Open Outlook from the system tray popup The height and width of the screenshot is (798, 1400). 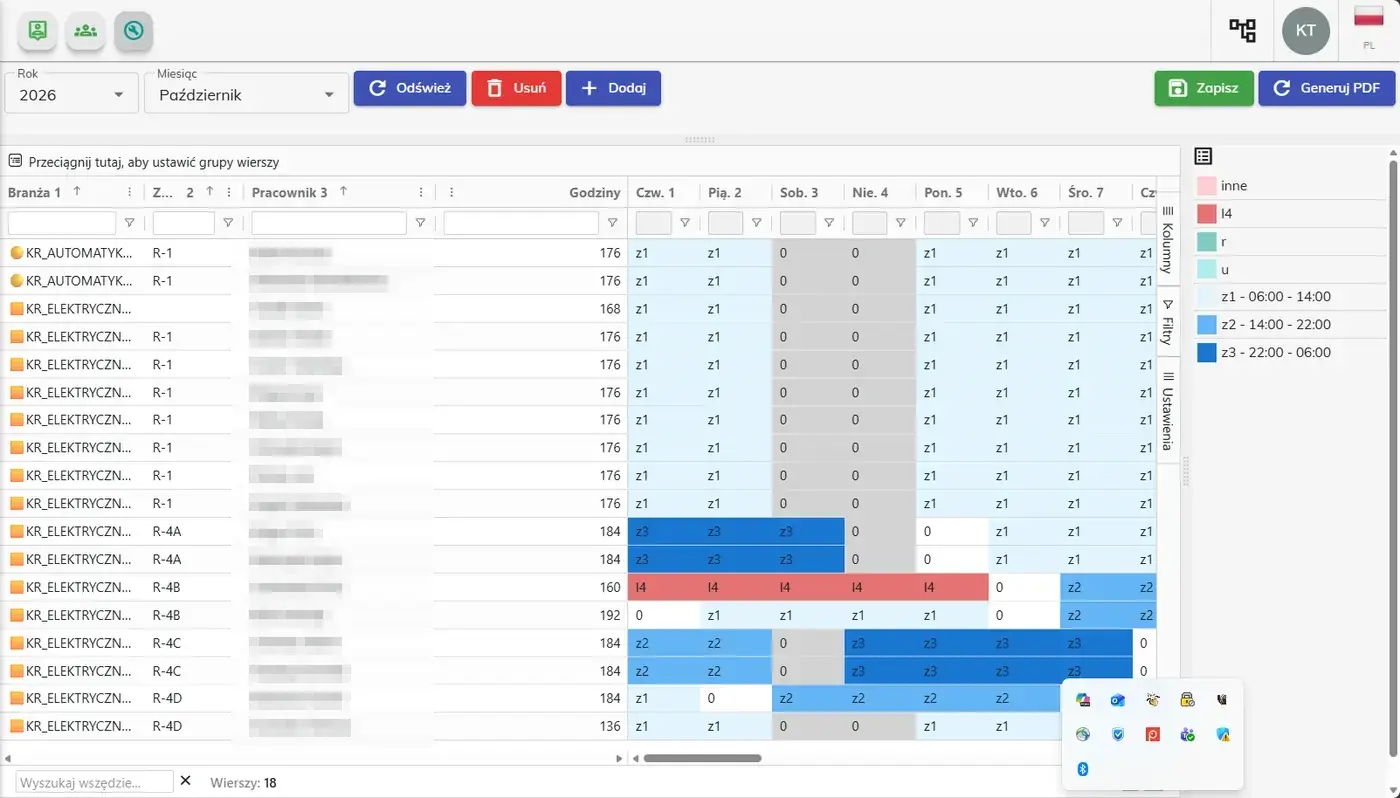(1118, 701)
